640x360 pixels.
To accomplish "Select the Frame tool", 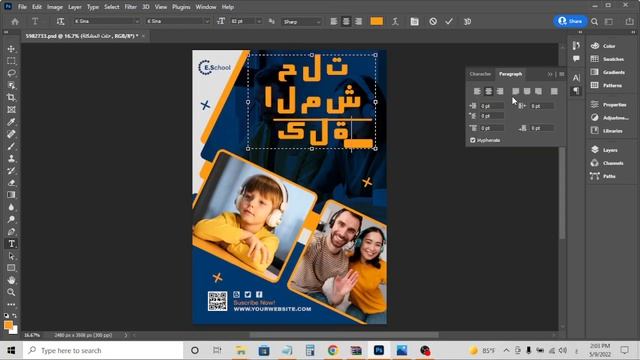I will click(11, 110).
